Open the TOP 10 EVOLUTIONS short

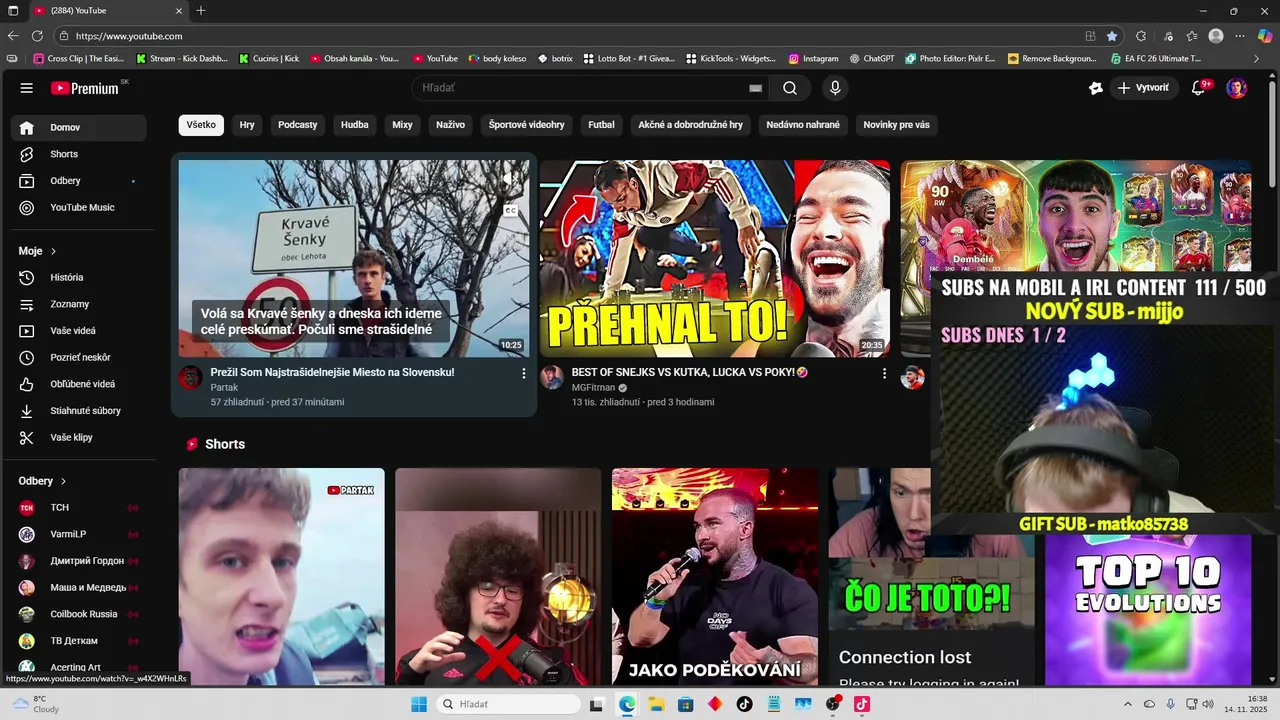point(1148,609)
